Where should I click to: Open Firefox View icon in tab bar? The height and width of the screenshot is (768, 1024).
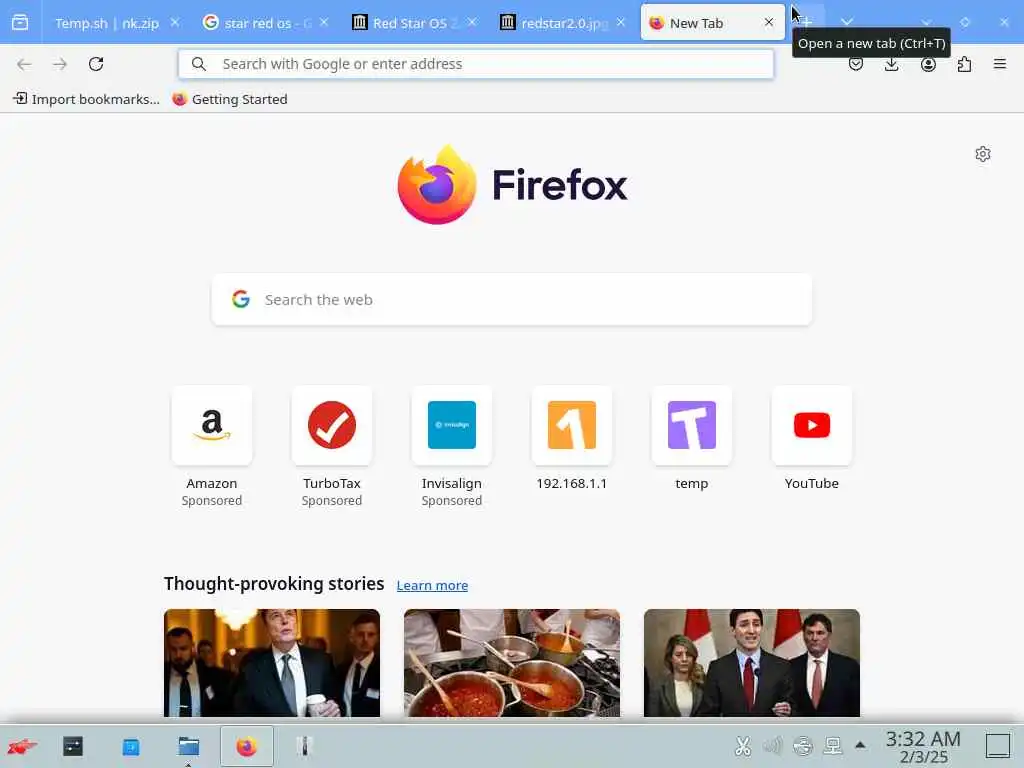pyautogui.click(x=20, y=22)
